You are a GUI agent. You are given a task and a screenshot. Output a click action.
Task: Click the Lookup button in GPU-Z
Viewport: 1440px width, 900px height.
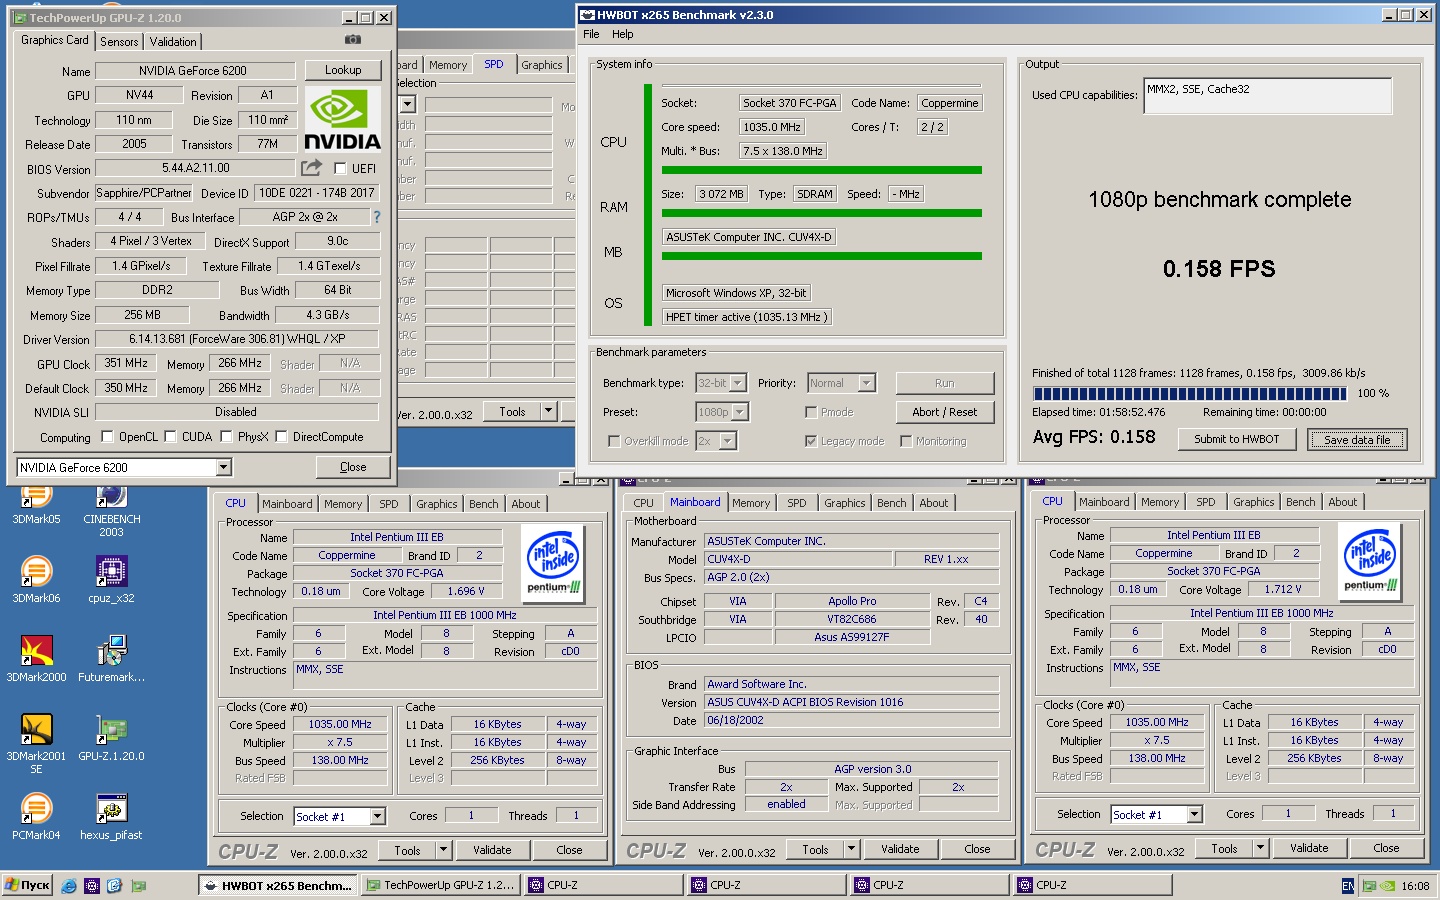pyautogui.click(x=343, y=70)
